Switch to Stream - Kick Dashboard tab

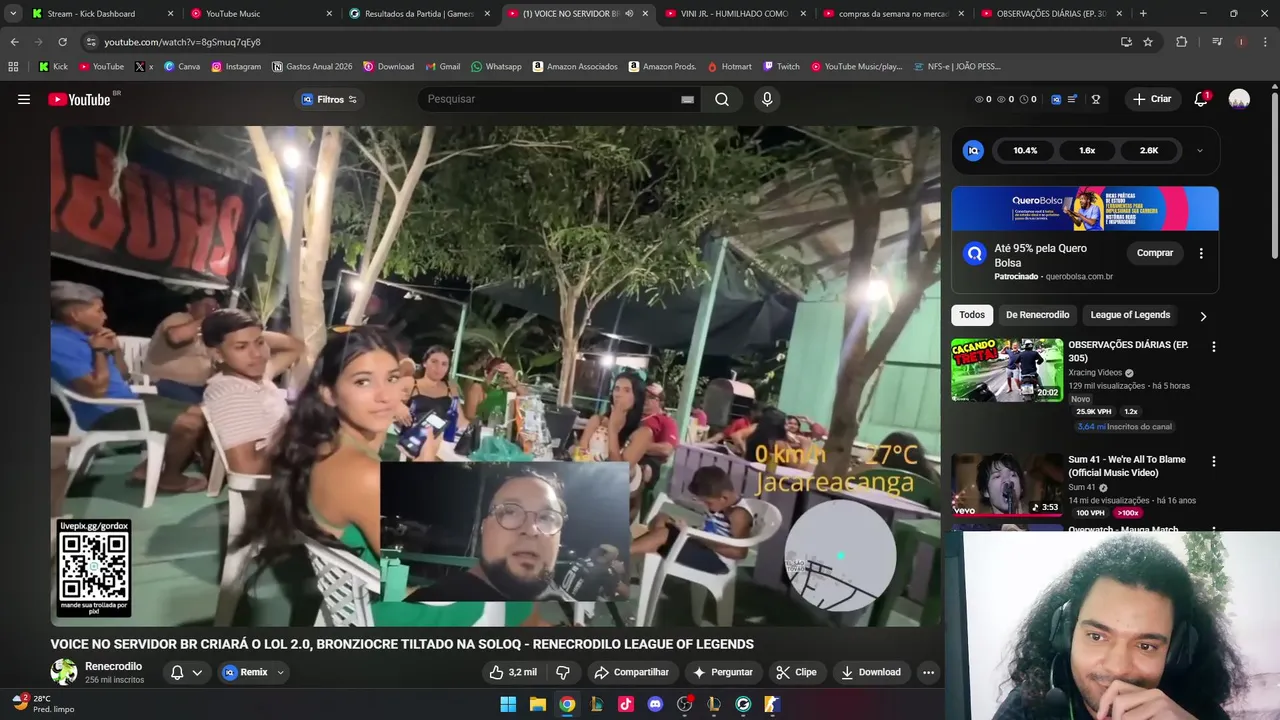(101, 14)
